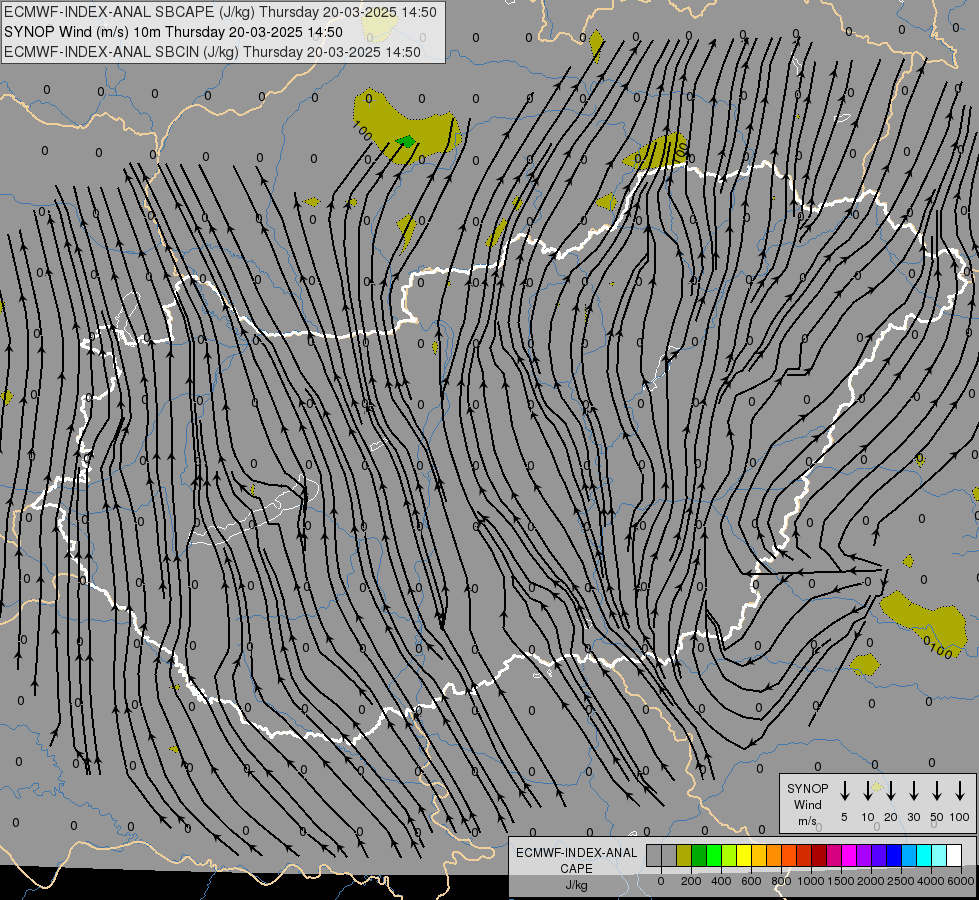
Task: Click the small bright green CAPE patch on map
Action: click(x=406, y=141)
